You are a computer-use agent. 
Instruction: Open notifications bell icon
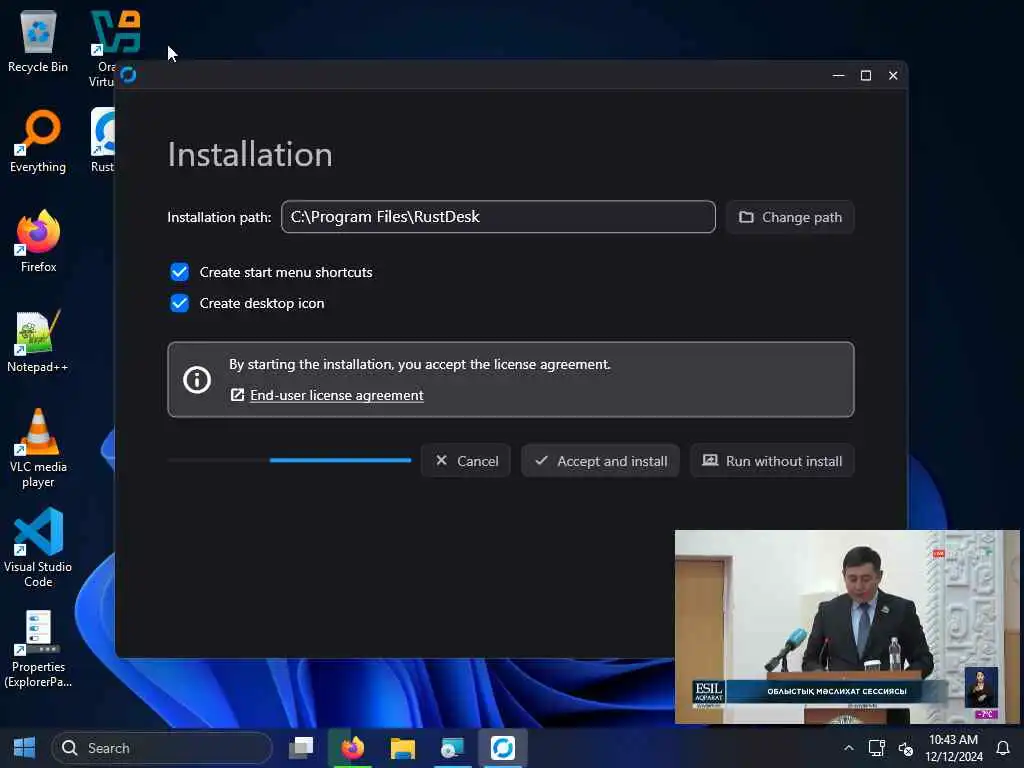(x=1002, y=748)
